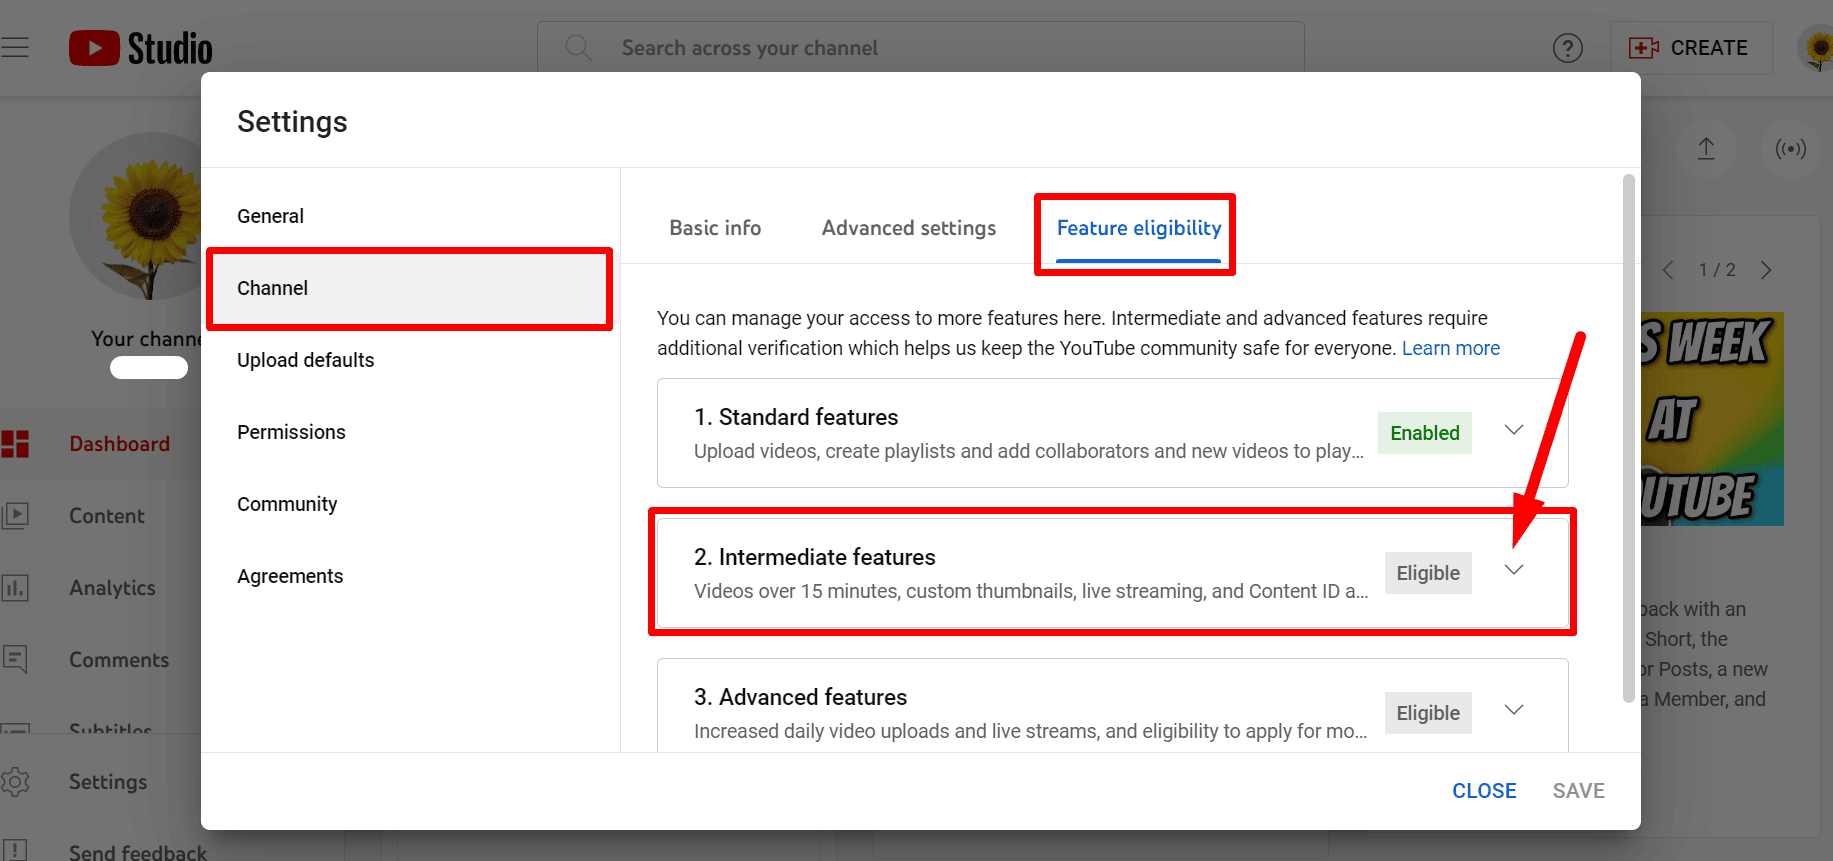
Task: Click the '3. Advanced features' heading
Action: coord(800,697)
